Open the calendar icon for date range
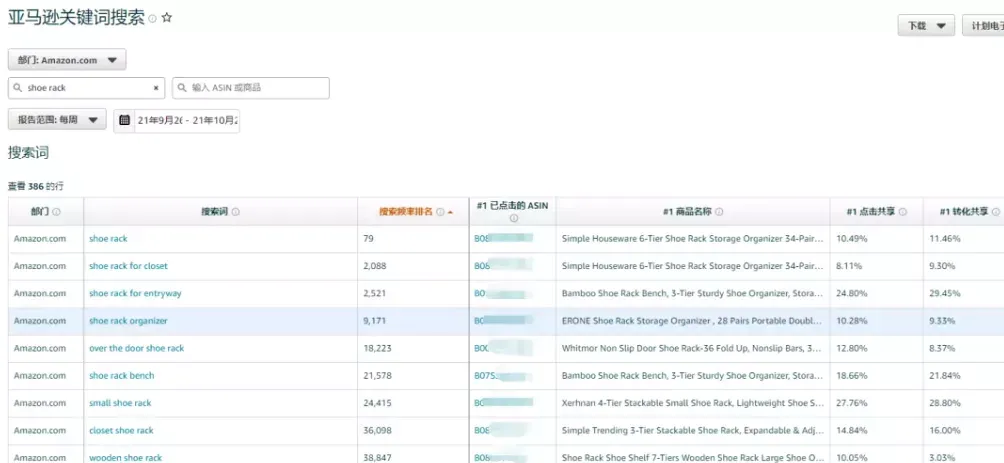The width and height of the screenshot is (1004, 463). tap(124, 120)
